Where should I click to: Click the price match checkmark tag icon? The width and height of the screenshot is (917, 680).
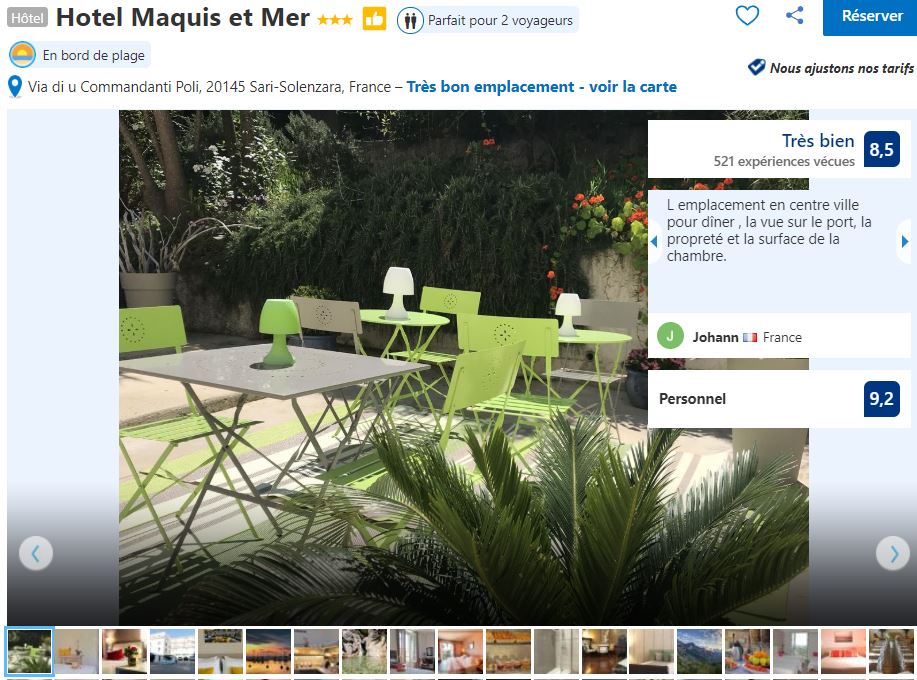756,67
